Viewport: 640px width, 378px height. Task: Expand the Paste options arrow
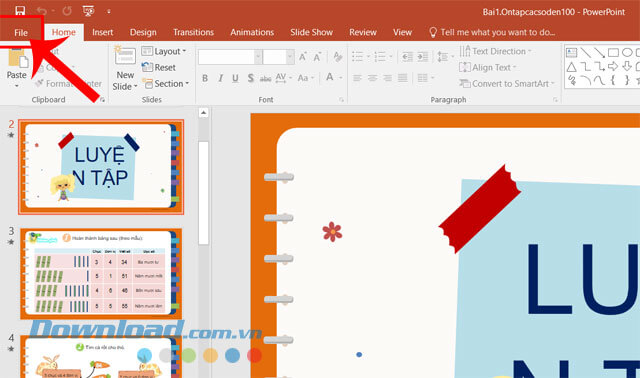17,86
